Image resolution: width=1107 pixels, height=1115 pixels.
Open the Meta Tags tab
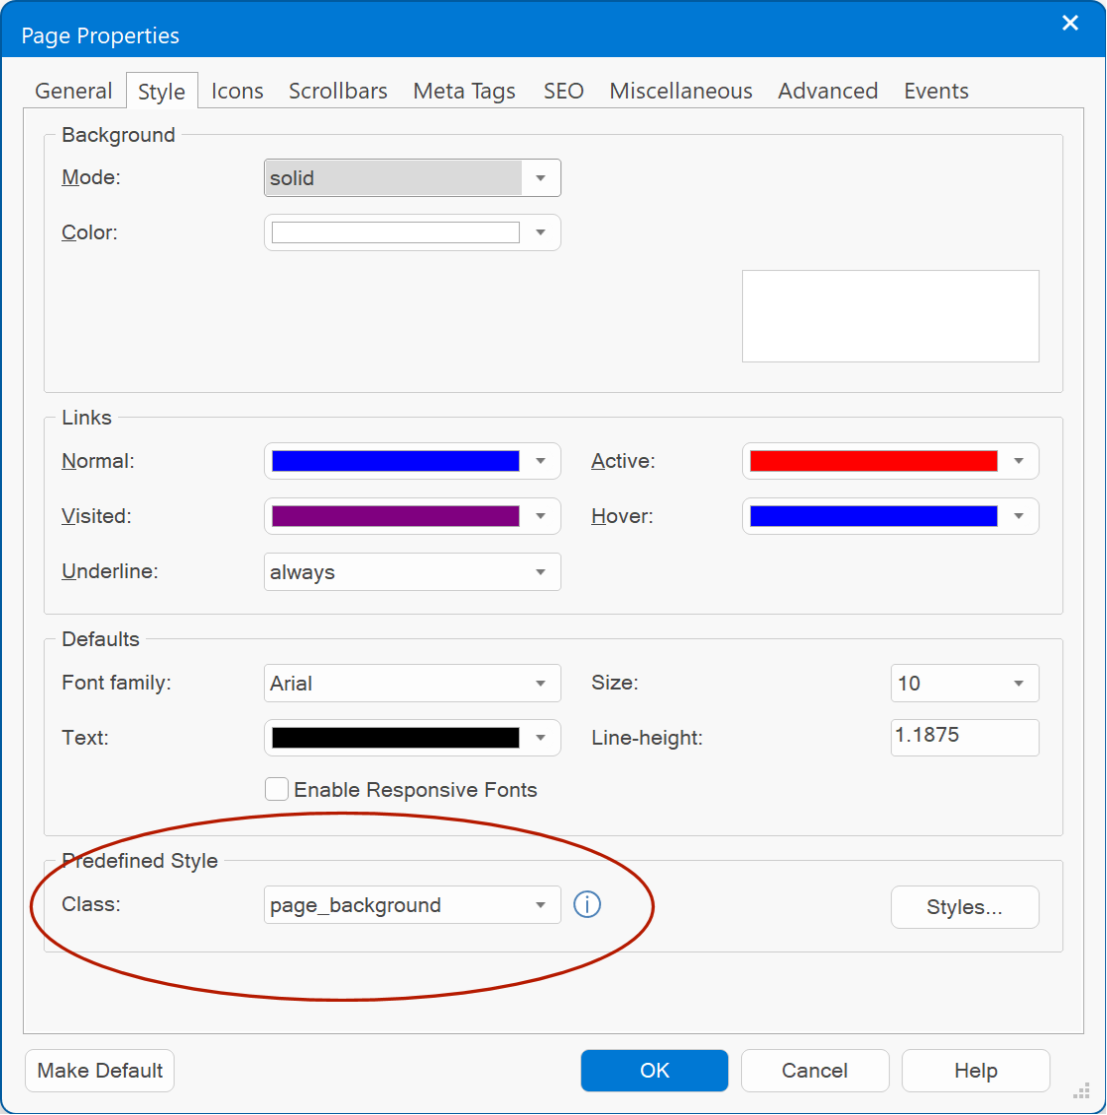[x=464, y=91]
